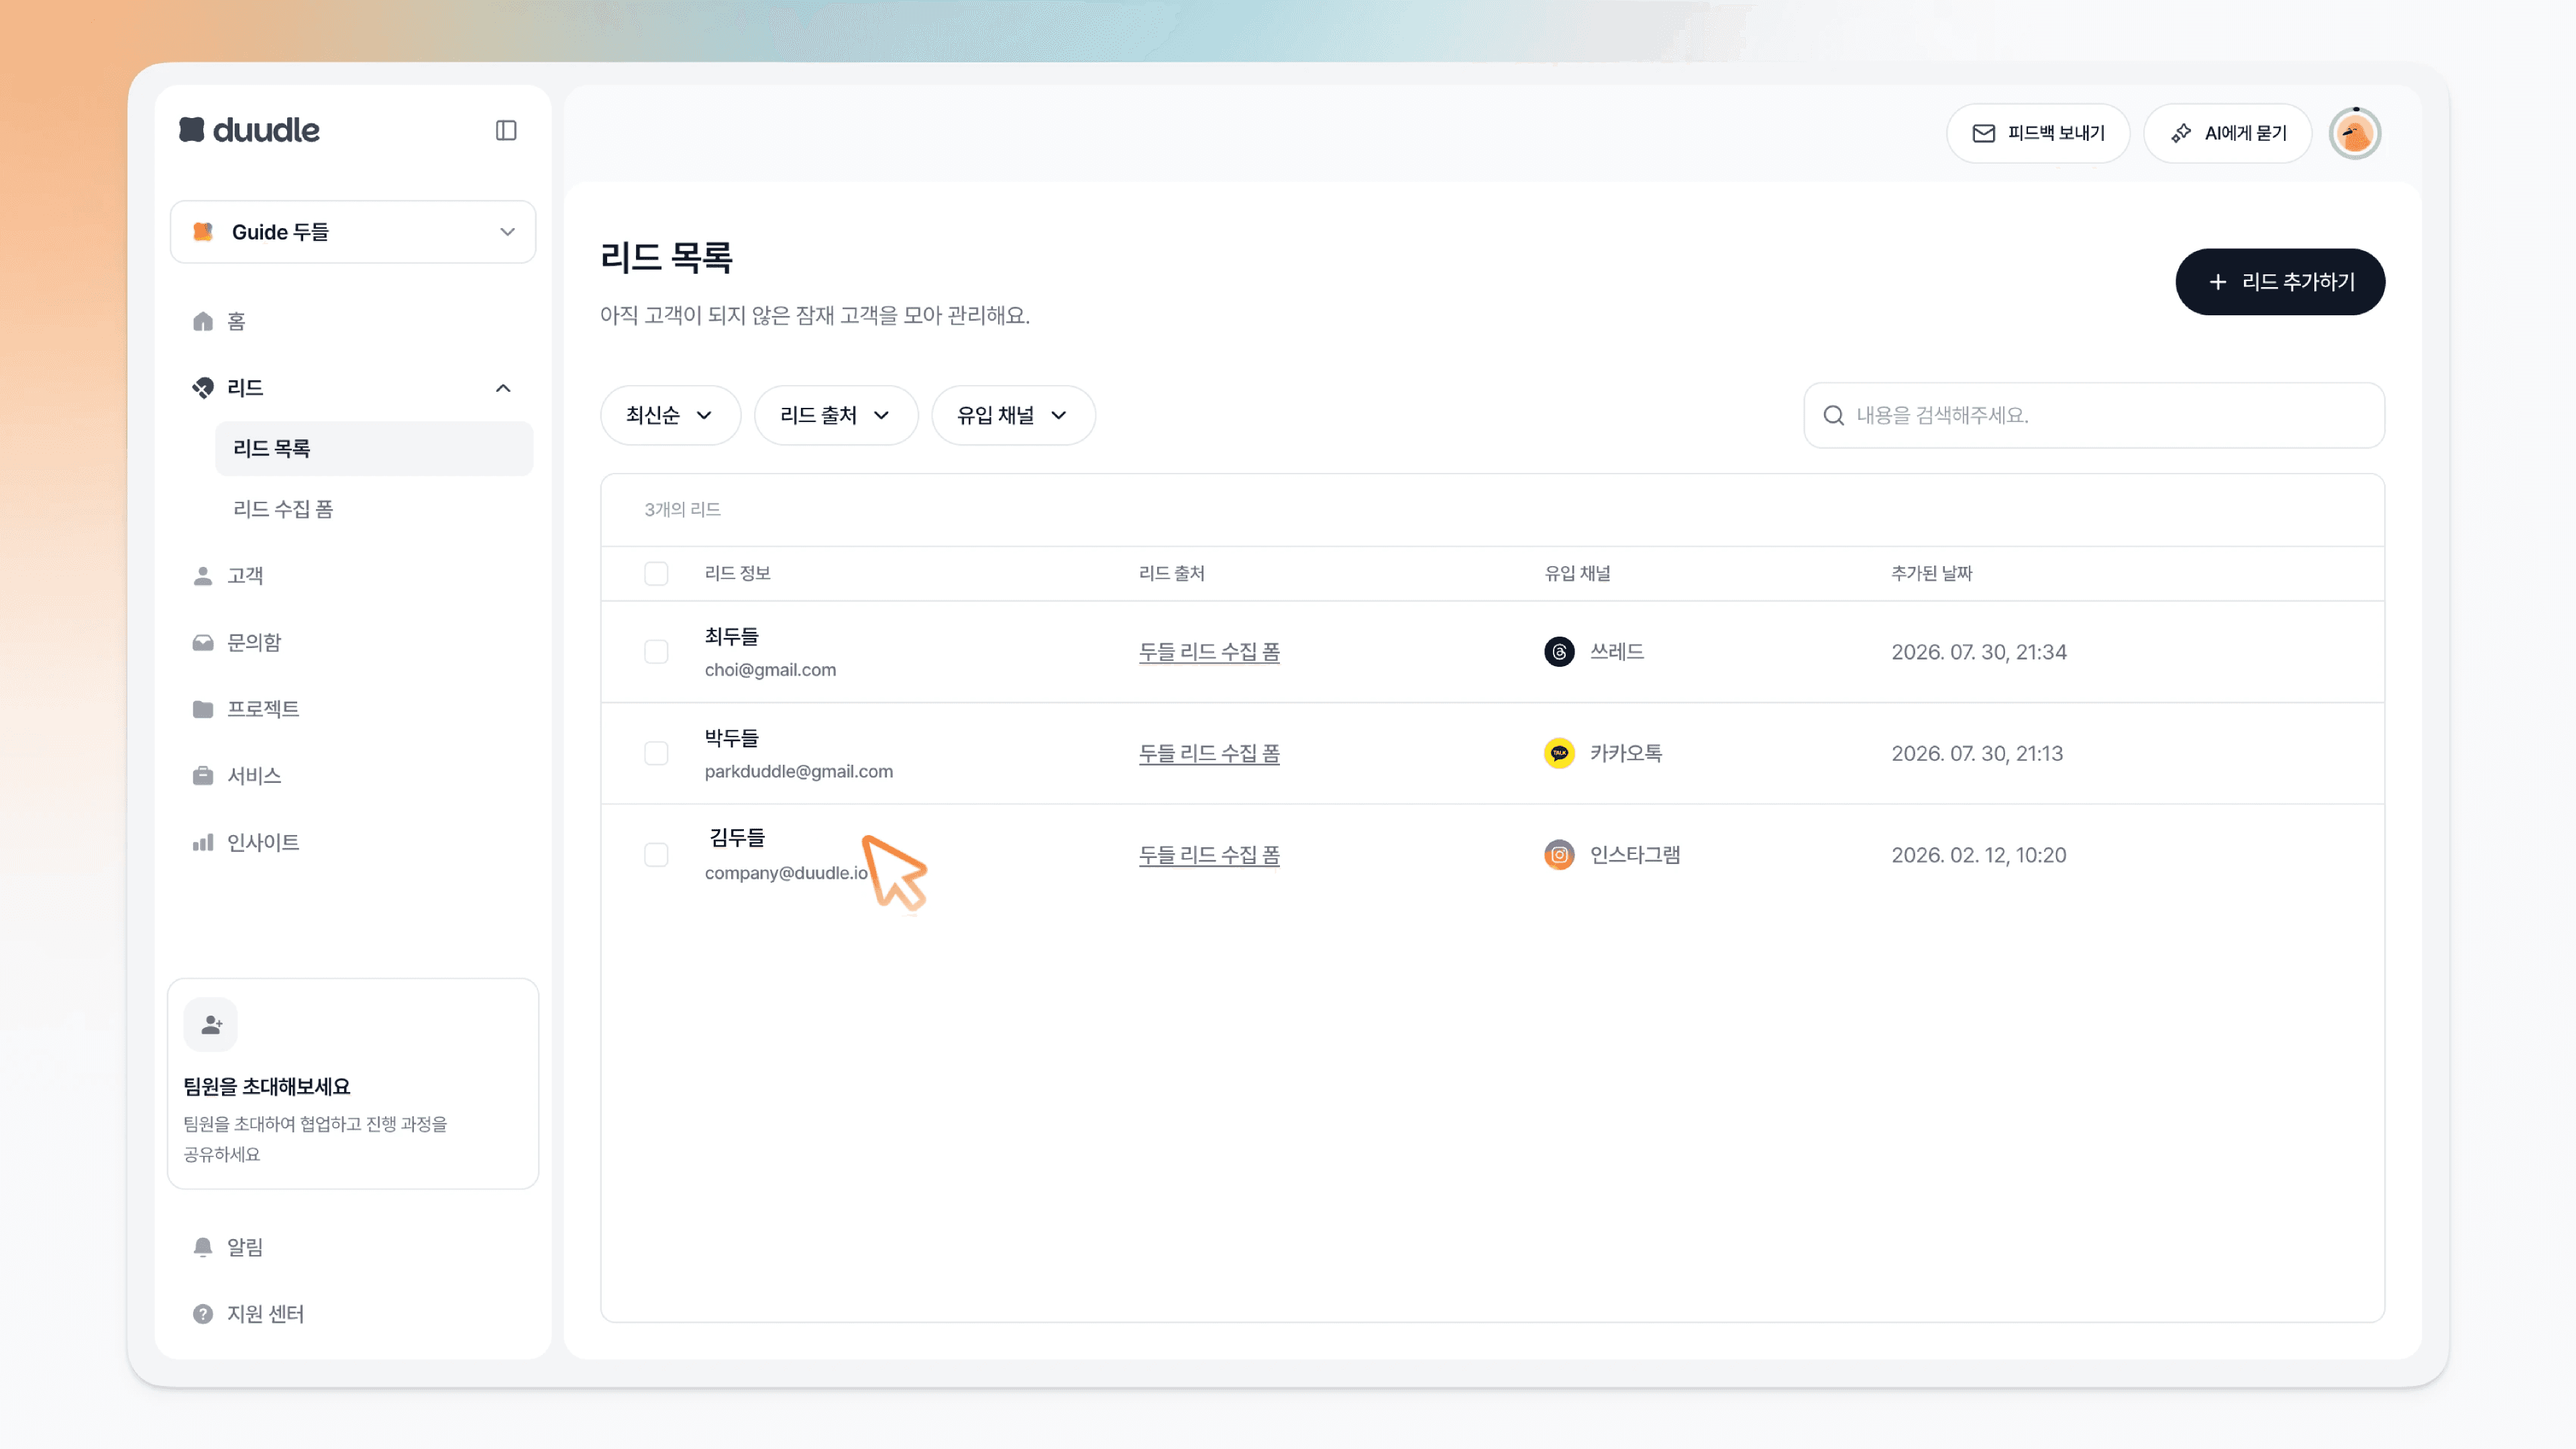Image resolution: width=2576 pixels, height=1449 pixels.
Task: Click the Threads 쓰레드 channel icon
Action: click(1559, 652)
